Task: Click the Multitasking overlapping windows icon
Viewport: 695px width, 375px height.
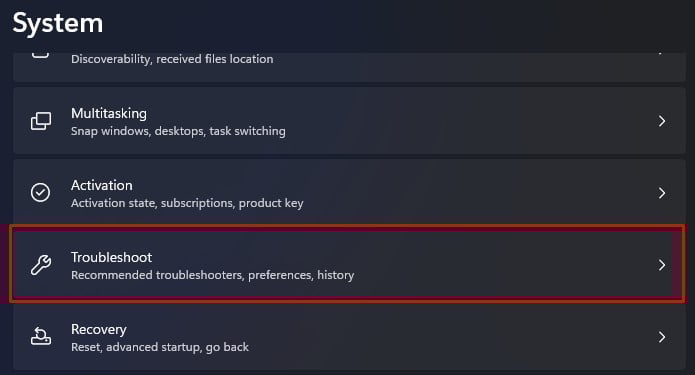Action: click(41, 121)
